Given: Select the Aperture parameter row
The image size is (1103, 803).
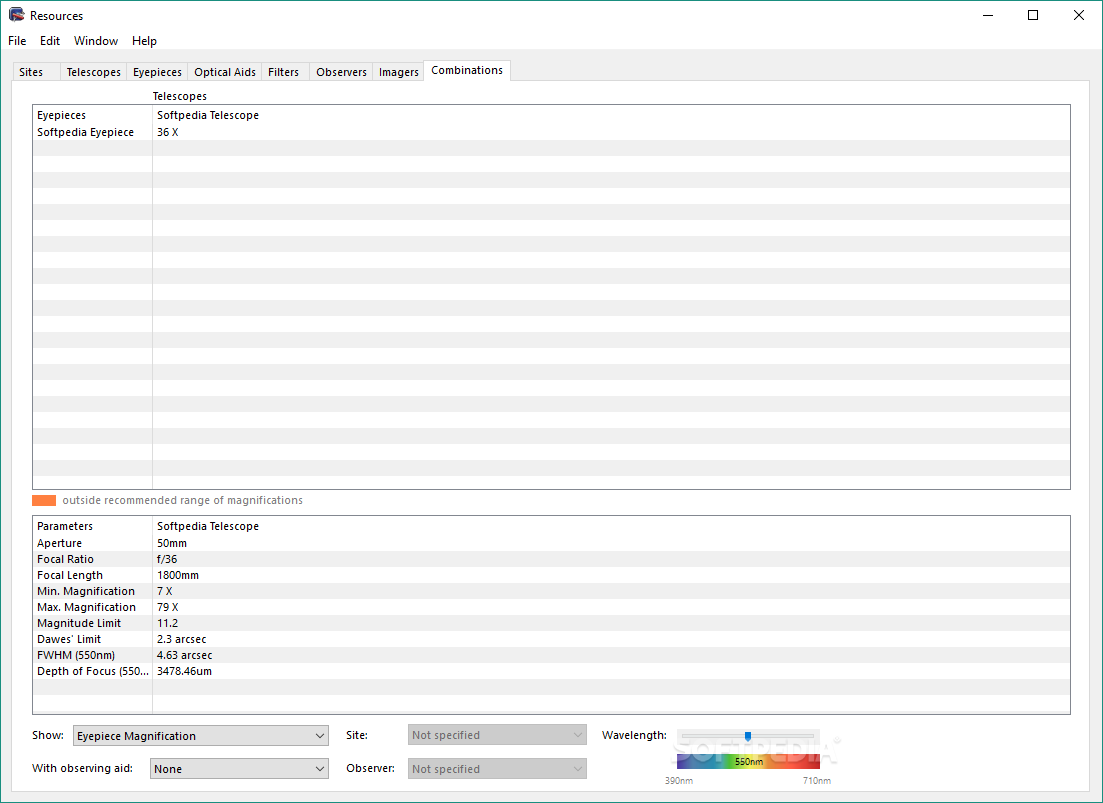Looking at the screenshot, I should click(551, 543).
